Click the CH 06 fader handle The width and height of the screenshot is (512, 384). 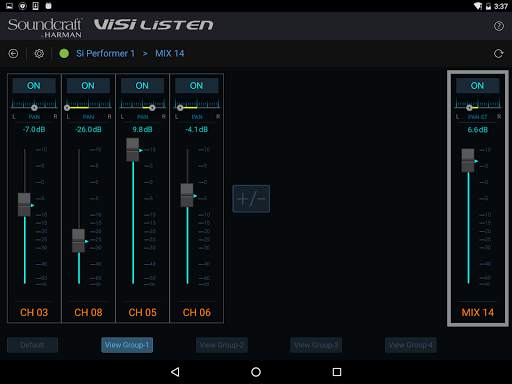pyautogui.click(x=187, y=195)
